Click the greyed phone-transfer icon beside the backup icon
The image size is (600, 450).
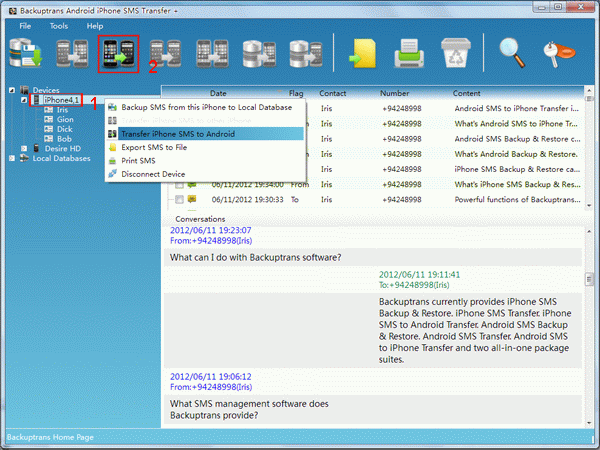[x=72, y=54]
